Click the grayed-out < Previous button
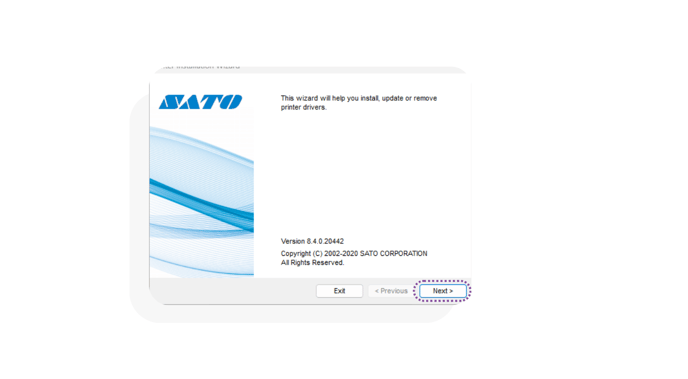This screenshot has width=688, height=379. (x=391, y=291)
